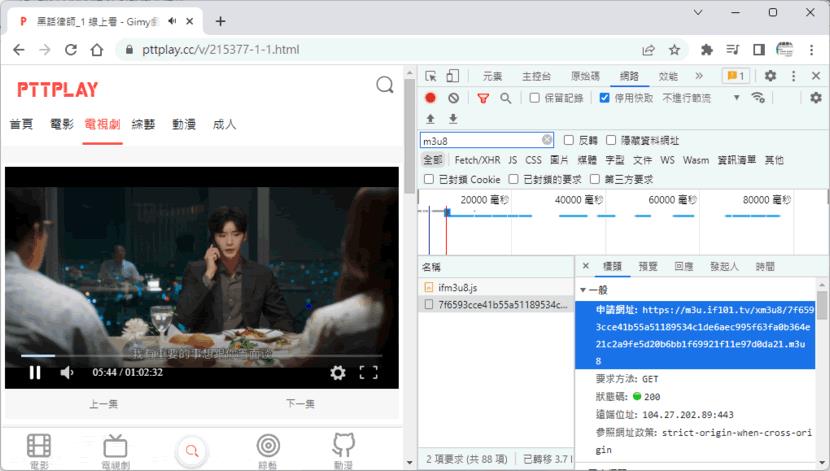
Task: Open browser extensions puzzle icon
Action: pos(707,50)
